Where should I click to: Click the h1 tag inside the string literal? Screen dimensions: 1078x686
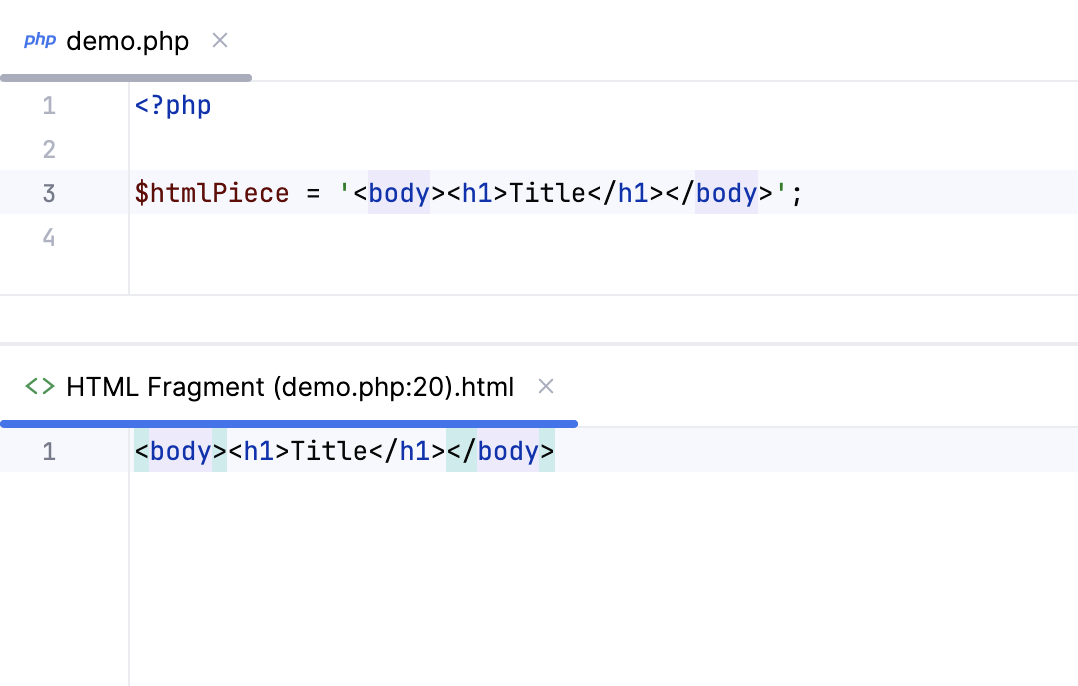[x=477, y=193]
